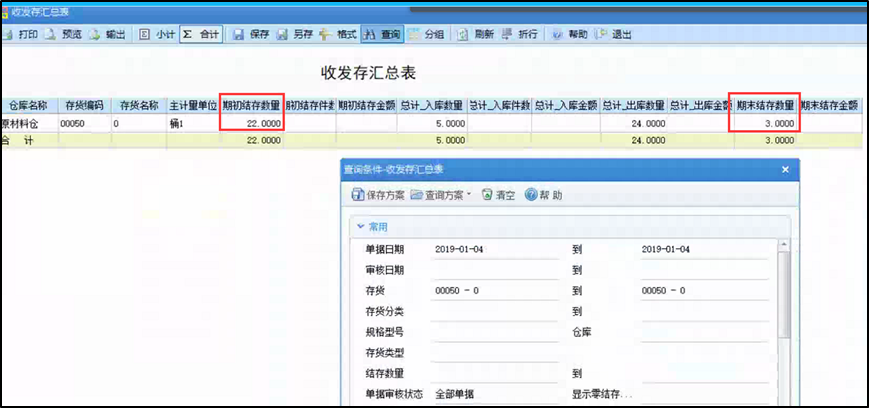Click the 结存数量 start field
869x408 pixels.
497,374
